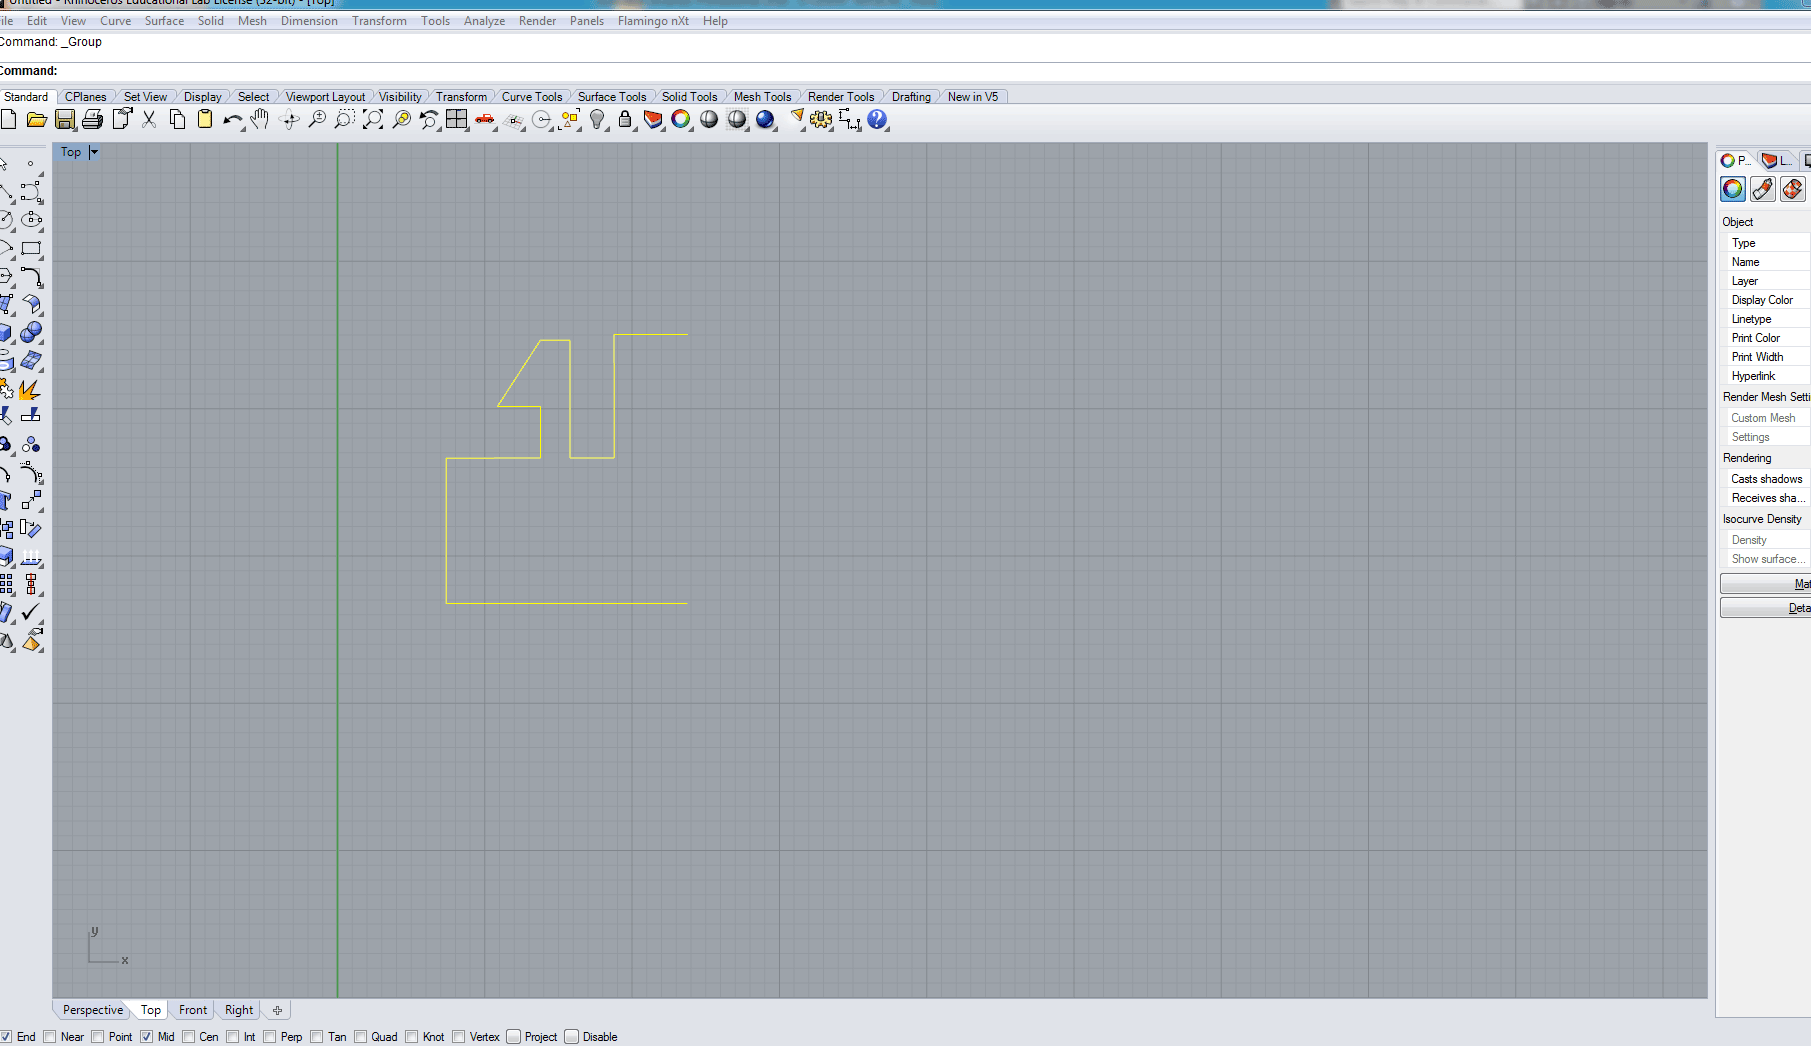The image size is (1811, 1046).
Task: Click the Cut scissors icon
Action: coord(149,120)
